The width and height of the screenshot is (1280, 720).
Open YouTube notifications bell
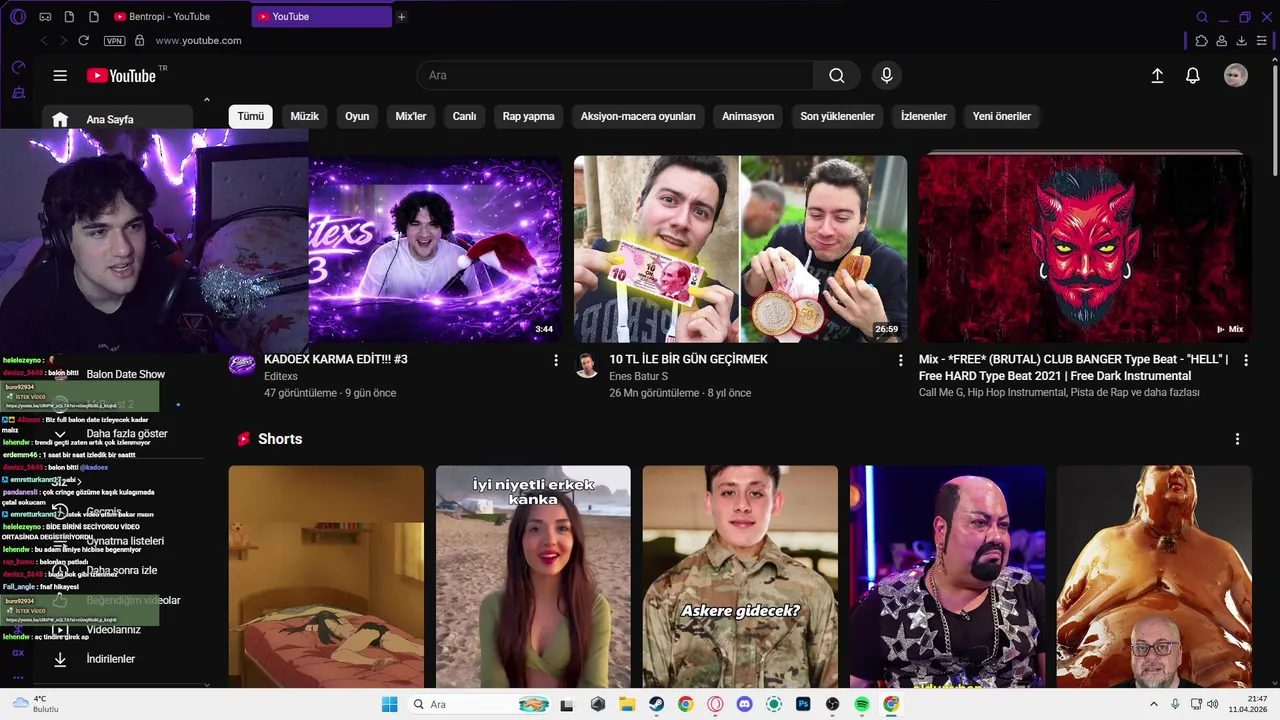pyautogui.click(x=1193, y=76)
